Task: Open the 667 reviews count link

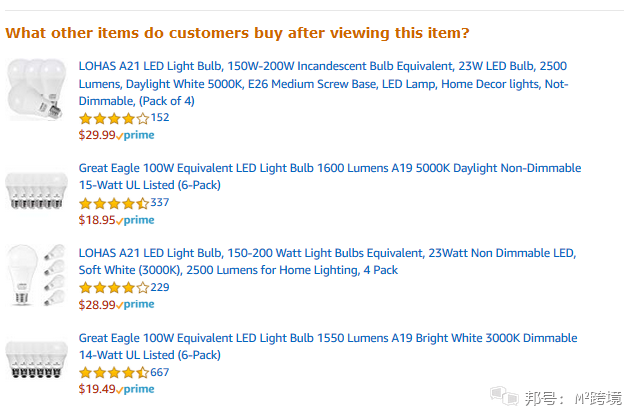Action: 160,372
